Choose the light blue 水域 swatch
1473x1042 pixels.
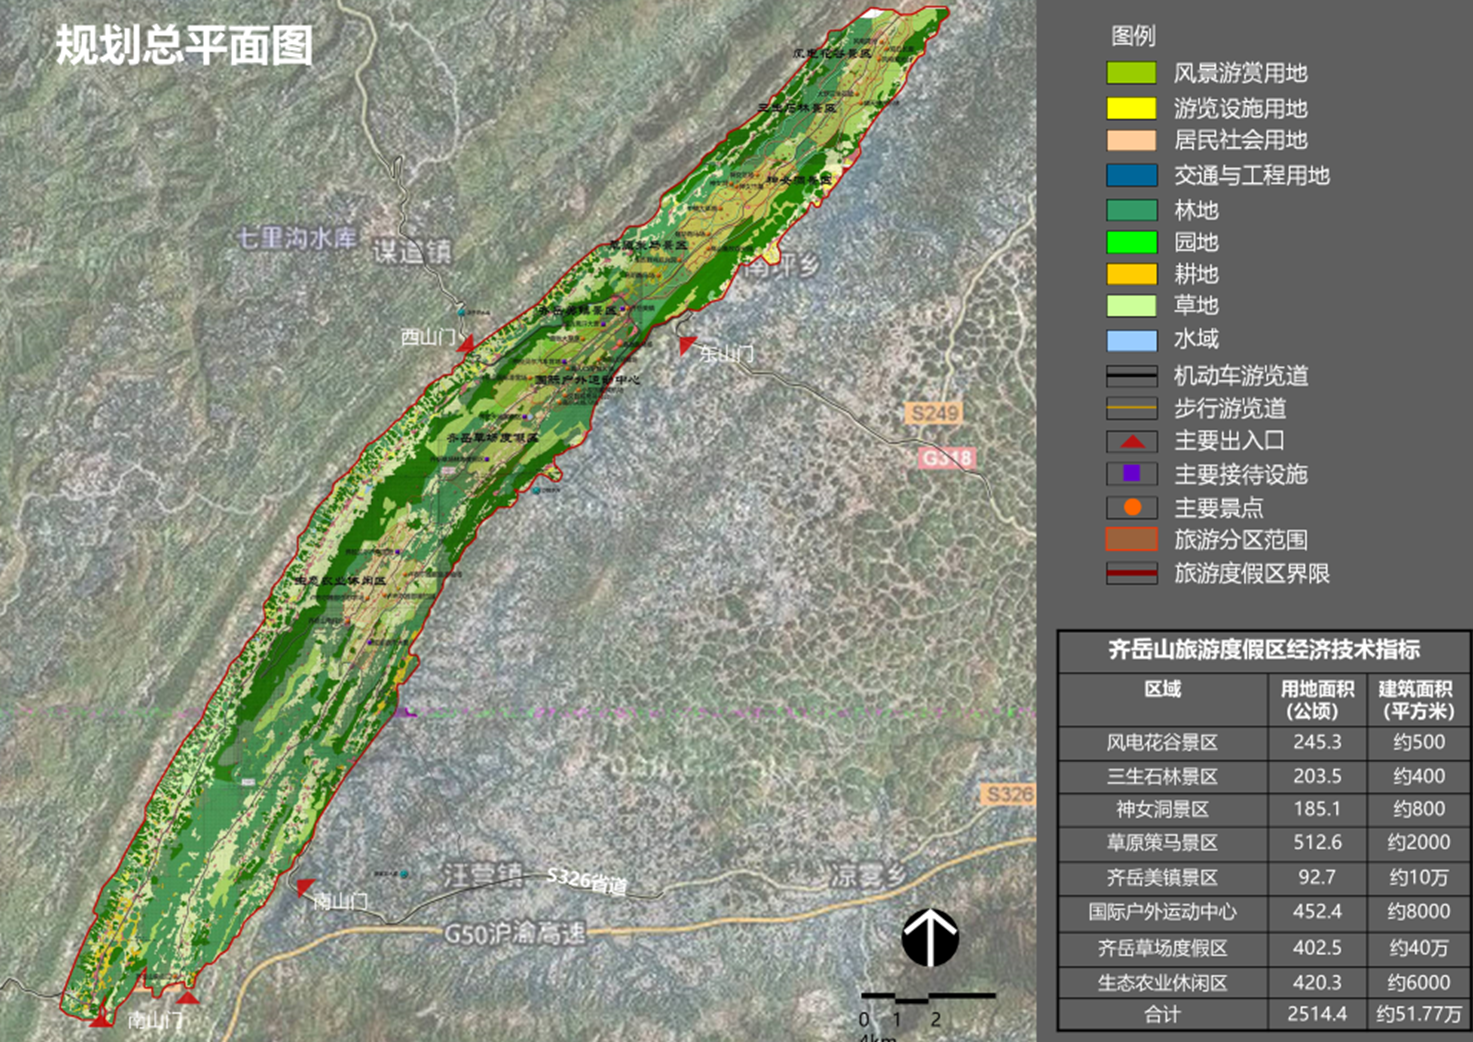click(x=1131, y=340)
